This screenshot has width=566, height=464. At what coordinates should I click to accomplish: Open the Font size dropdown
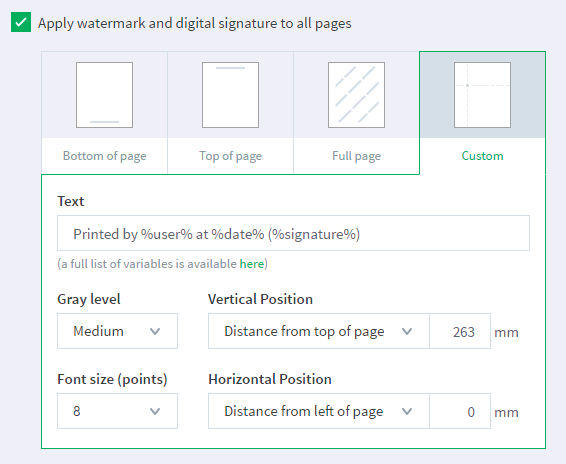117,411
